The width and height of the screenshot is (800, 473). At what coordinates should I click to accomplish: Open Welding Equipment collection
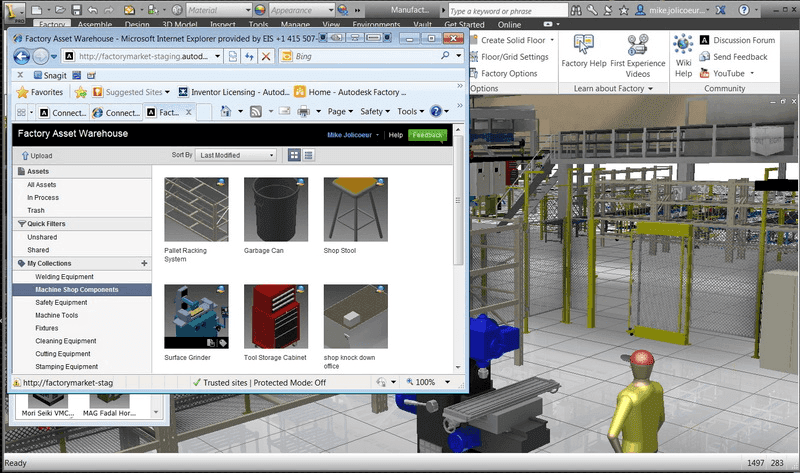pyautogui.click(x=64, y=277)
